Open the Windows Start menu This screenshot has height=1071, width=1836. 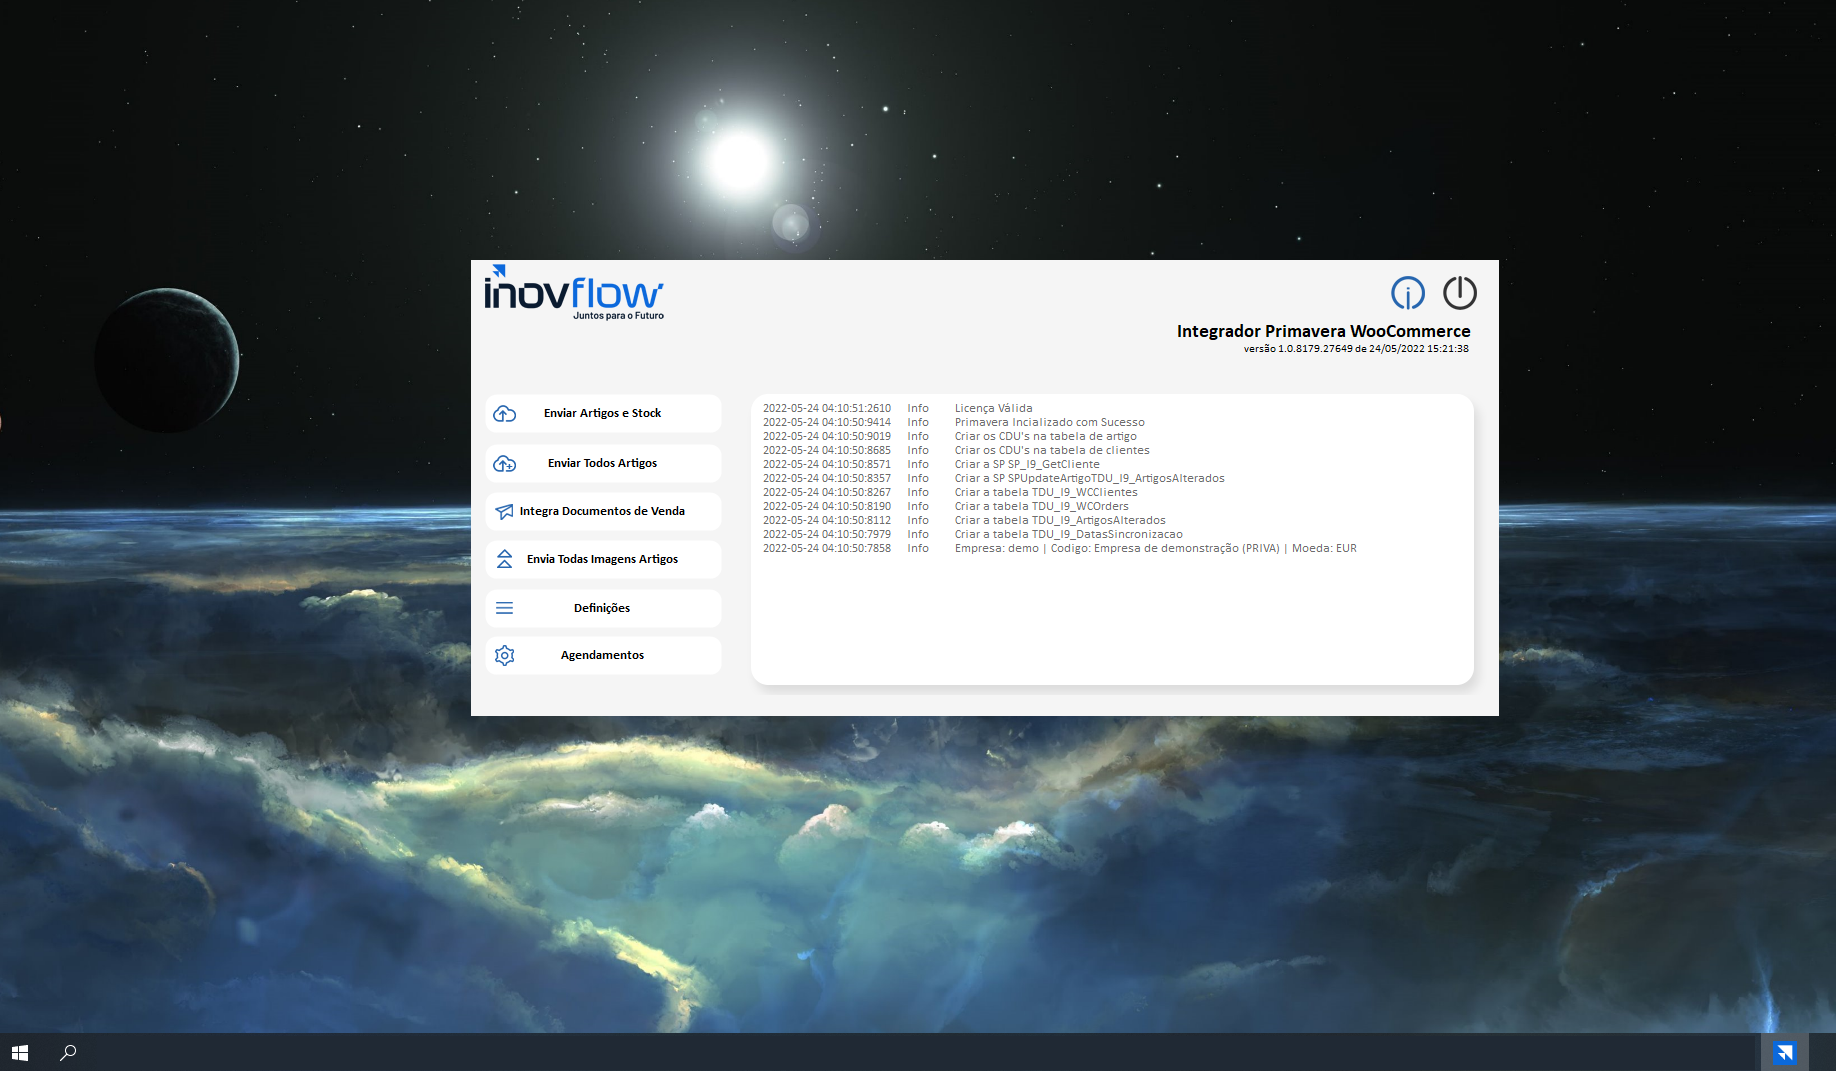[20, 1052]
